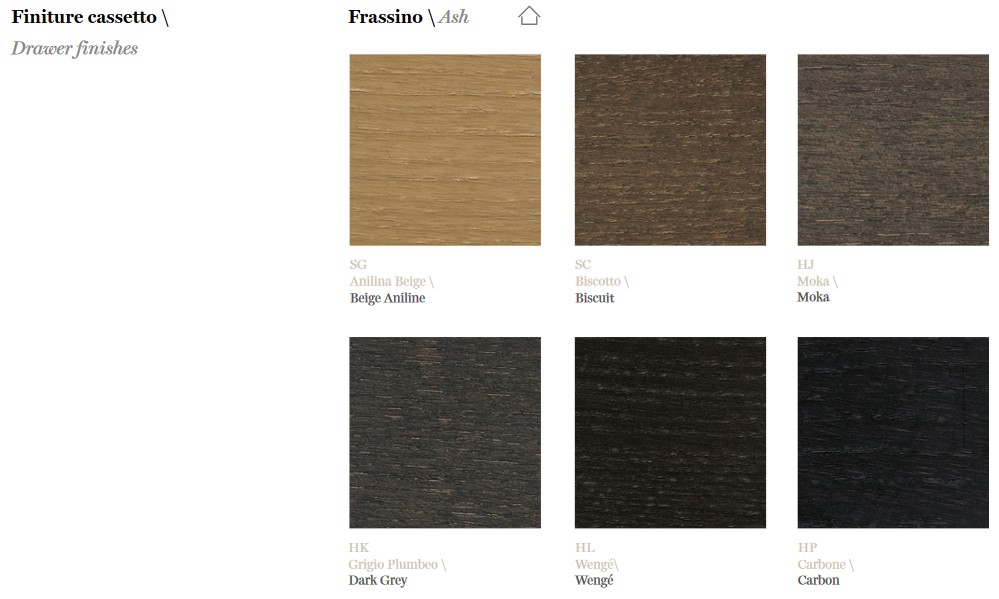Click the Dark Grey English name
This screenshot has height=599, width=999.
[x=378, y=581]
